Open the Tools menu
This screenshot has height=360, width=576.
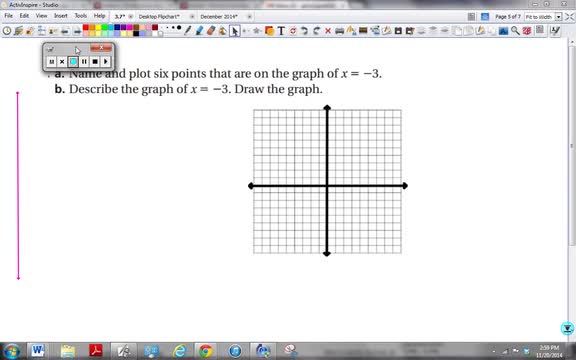(80, 16)
